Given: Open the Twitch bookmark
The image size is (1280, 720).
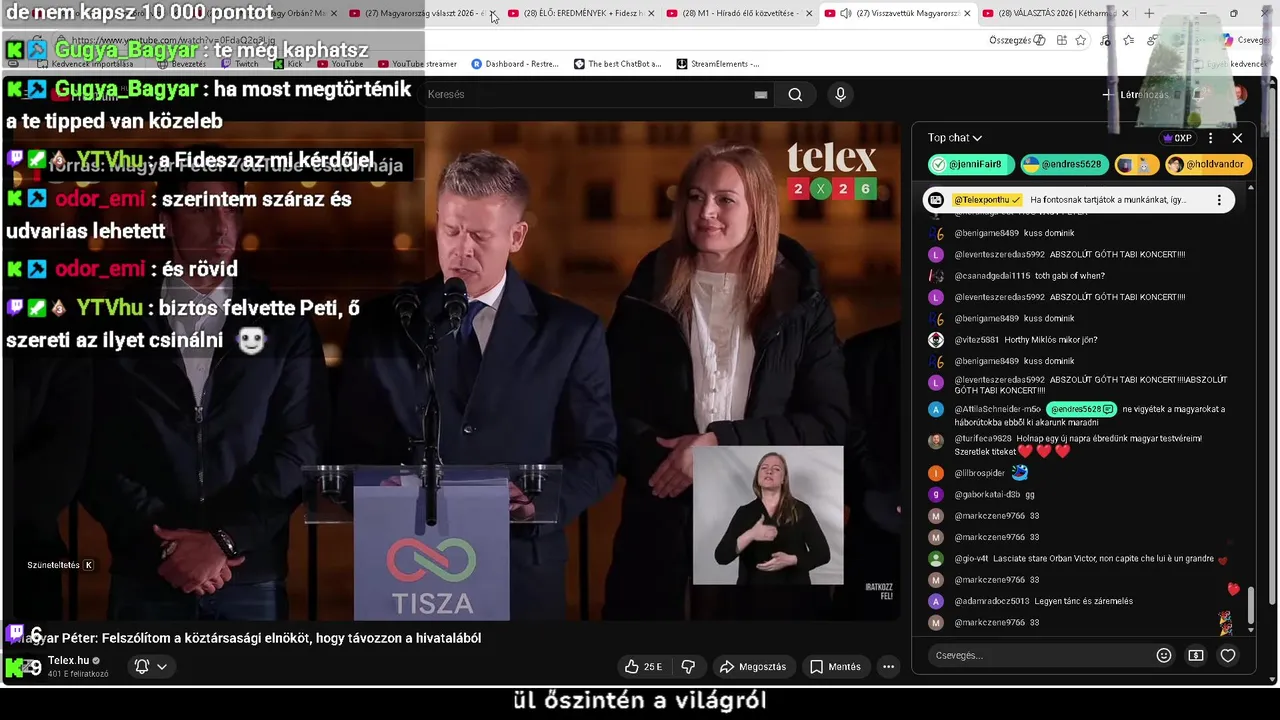Looking at the screenshot, I should [x=240, y=64].
